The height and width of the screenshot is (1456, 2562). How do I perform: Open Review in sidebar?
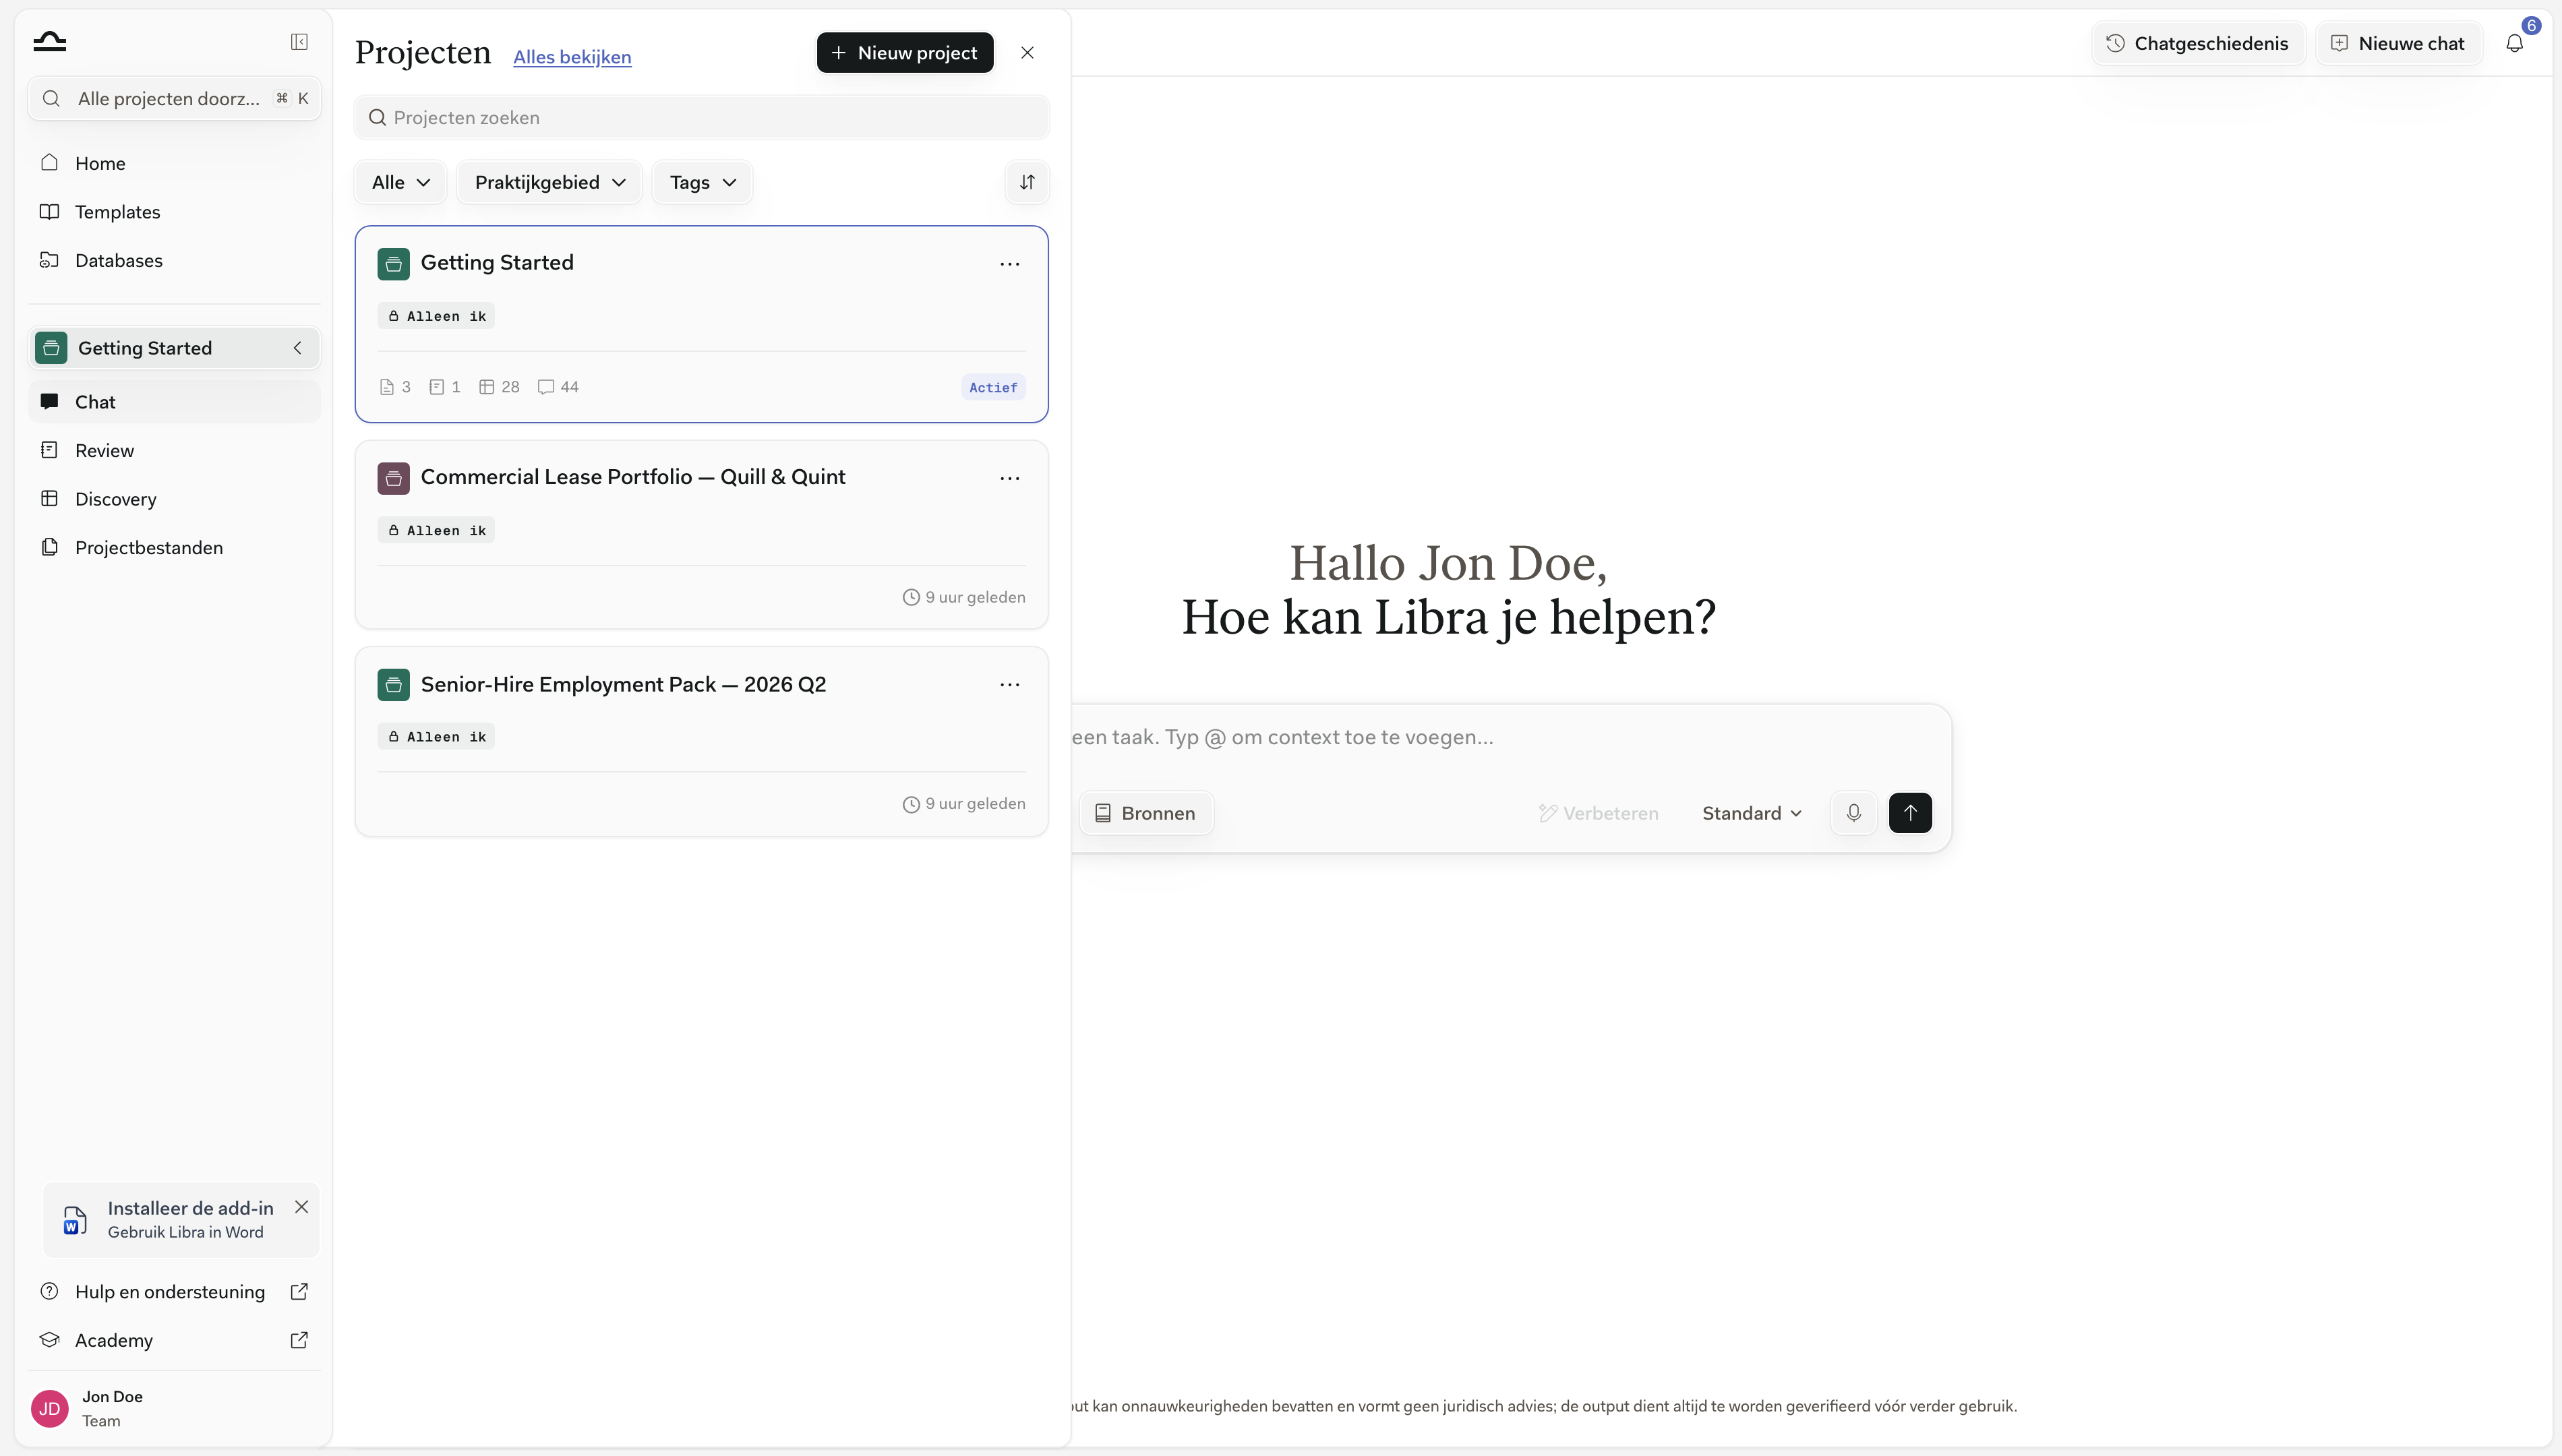pyautogui.click(x=174, y=450)
